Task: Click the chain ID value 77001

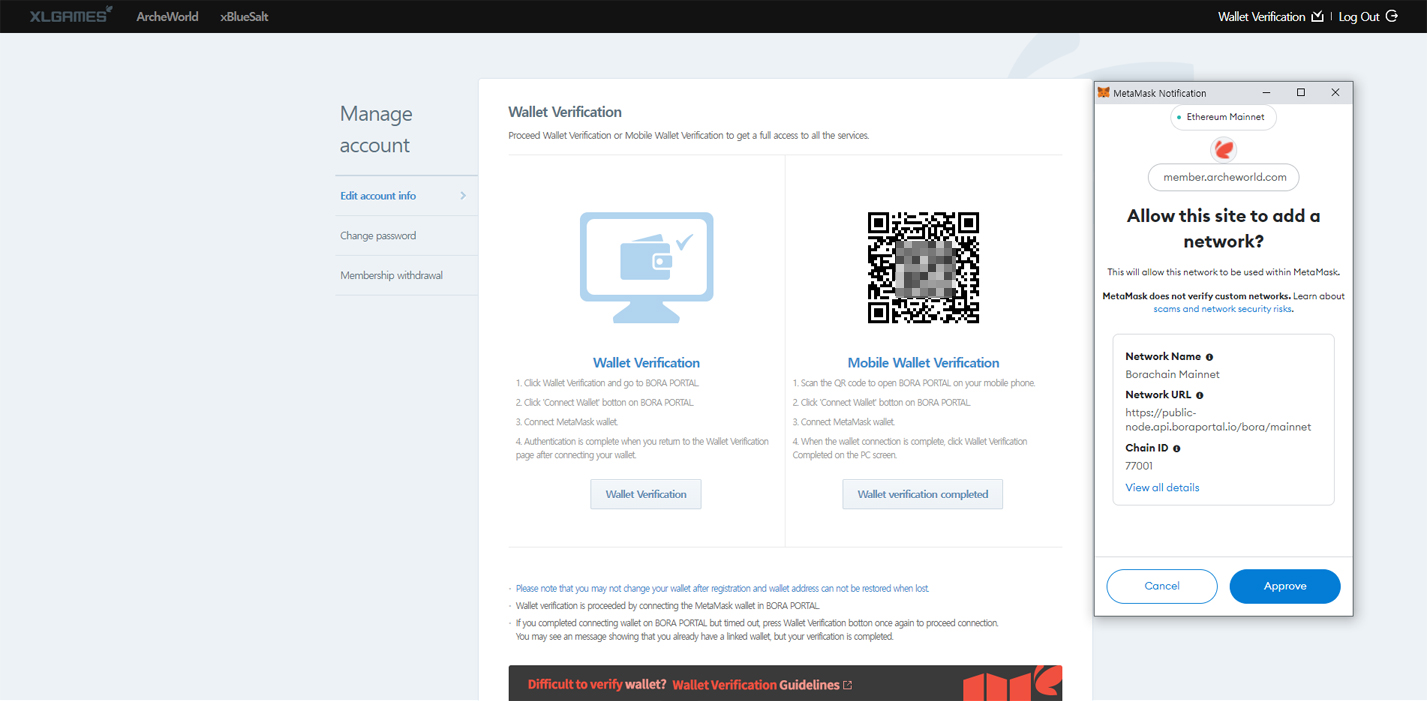Action: 1139,466
